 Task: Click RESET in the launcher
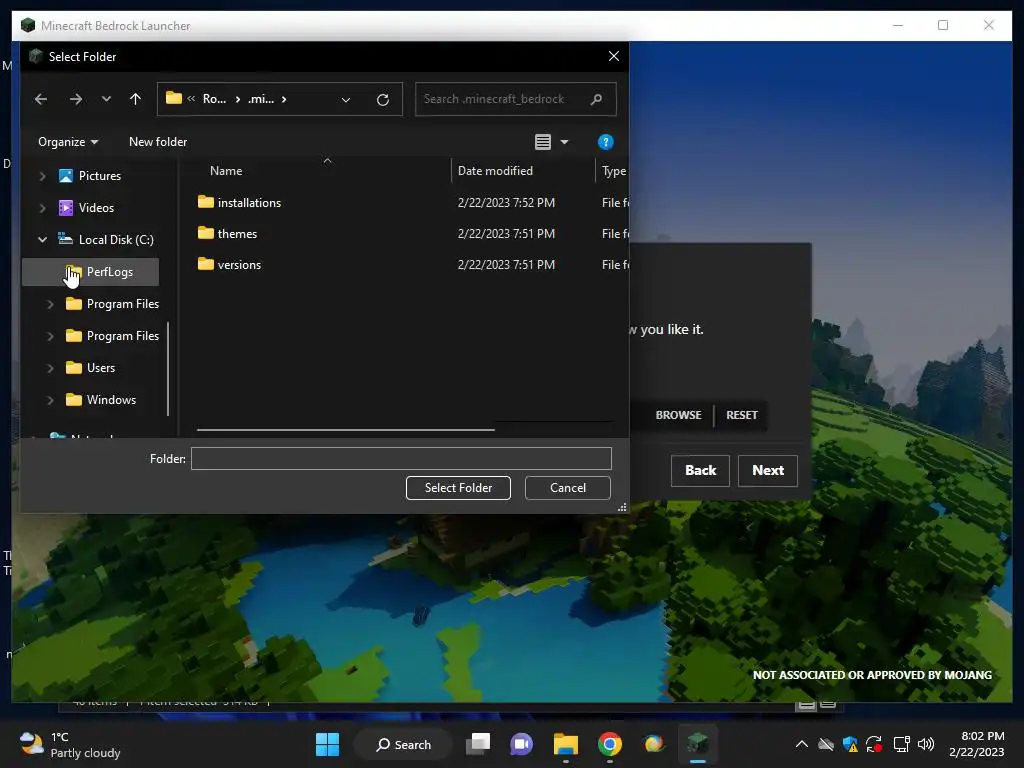click(x=742, y=415)
